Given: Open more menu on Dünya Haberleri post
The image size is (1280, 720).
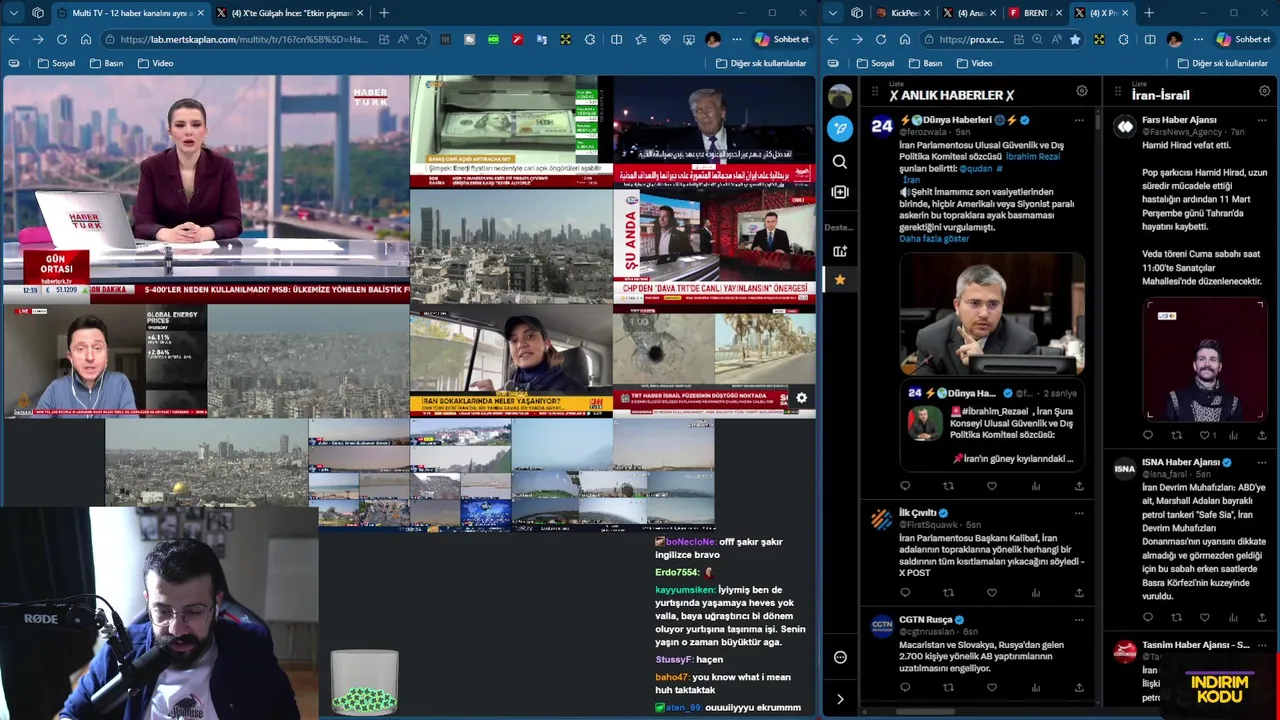Looking at the screenshot, I should [1079, 120].
